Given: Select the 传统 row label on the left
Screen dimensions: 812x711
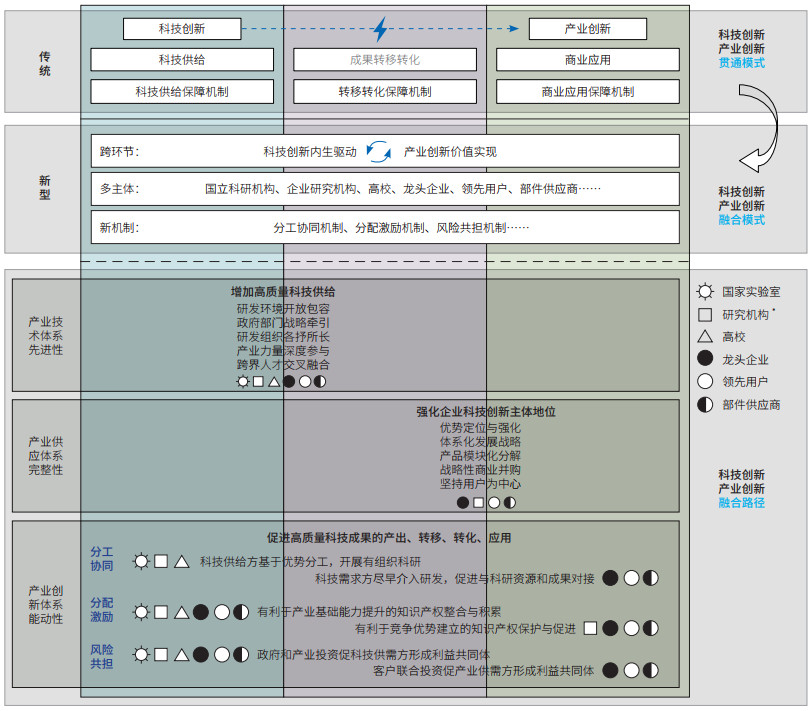Looking at the screenshot, I should pyautogui.click(x=44, y=64).
